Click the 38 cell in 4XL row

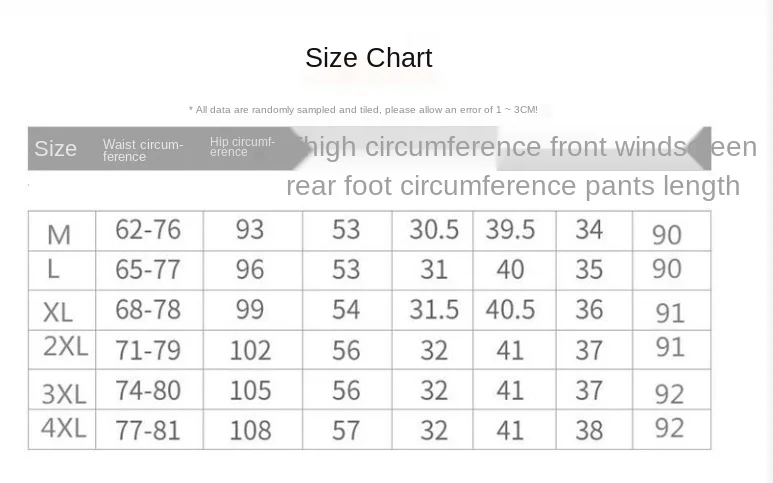point(589,429)
